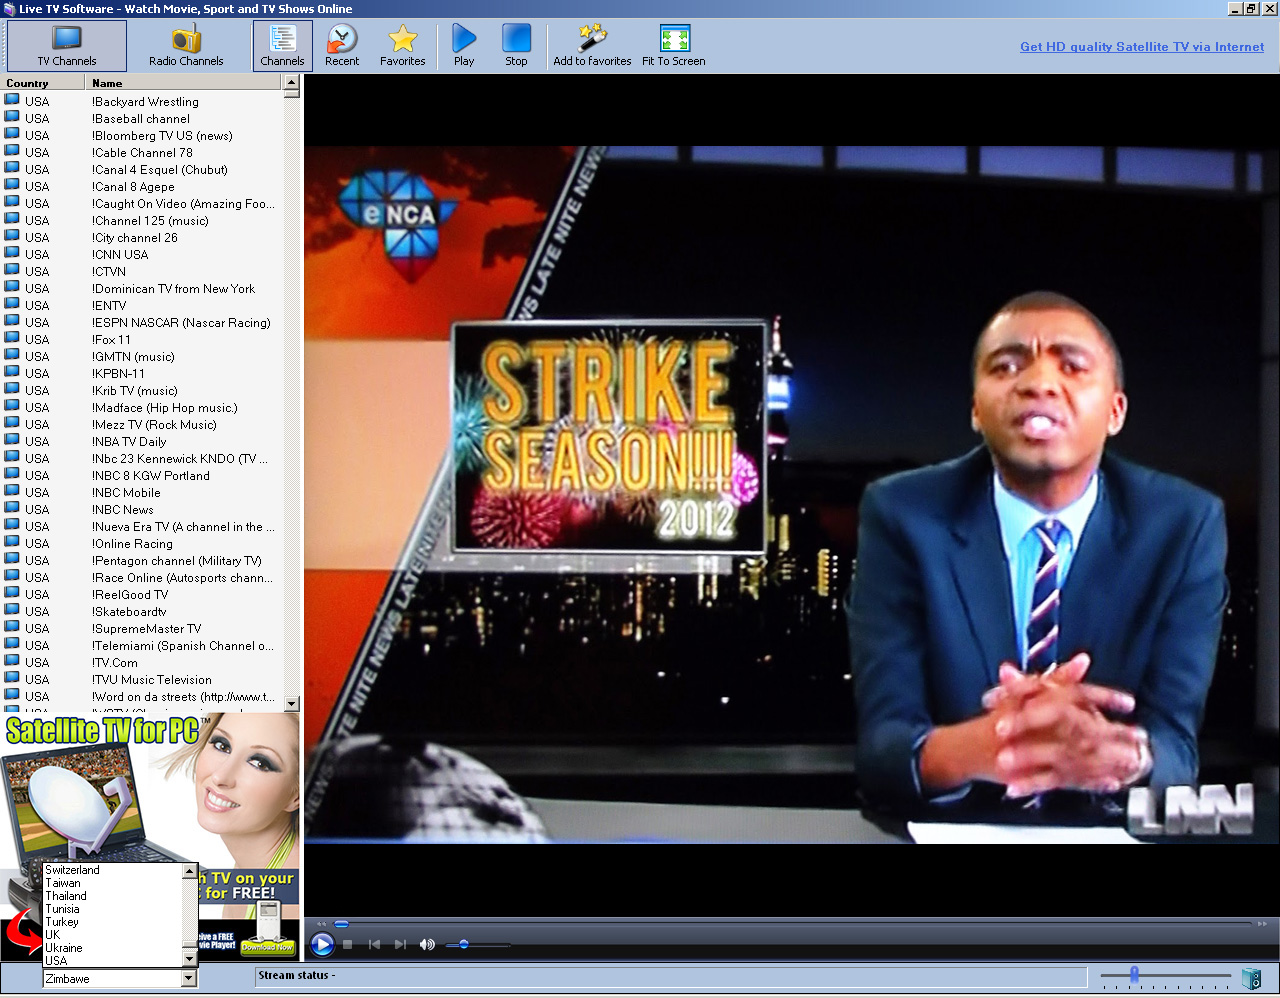Select !Caught On Video channel
1280x998 pixels.
click(x=142, y=203)
